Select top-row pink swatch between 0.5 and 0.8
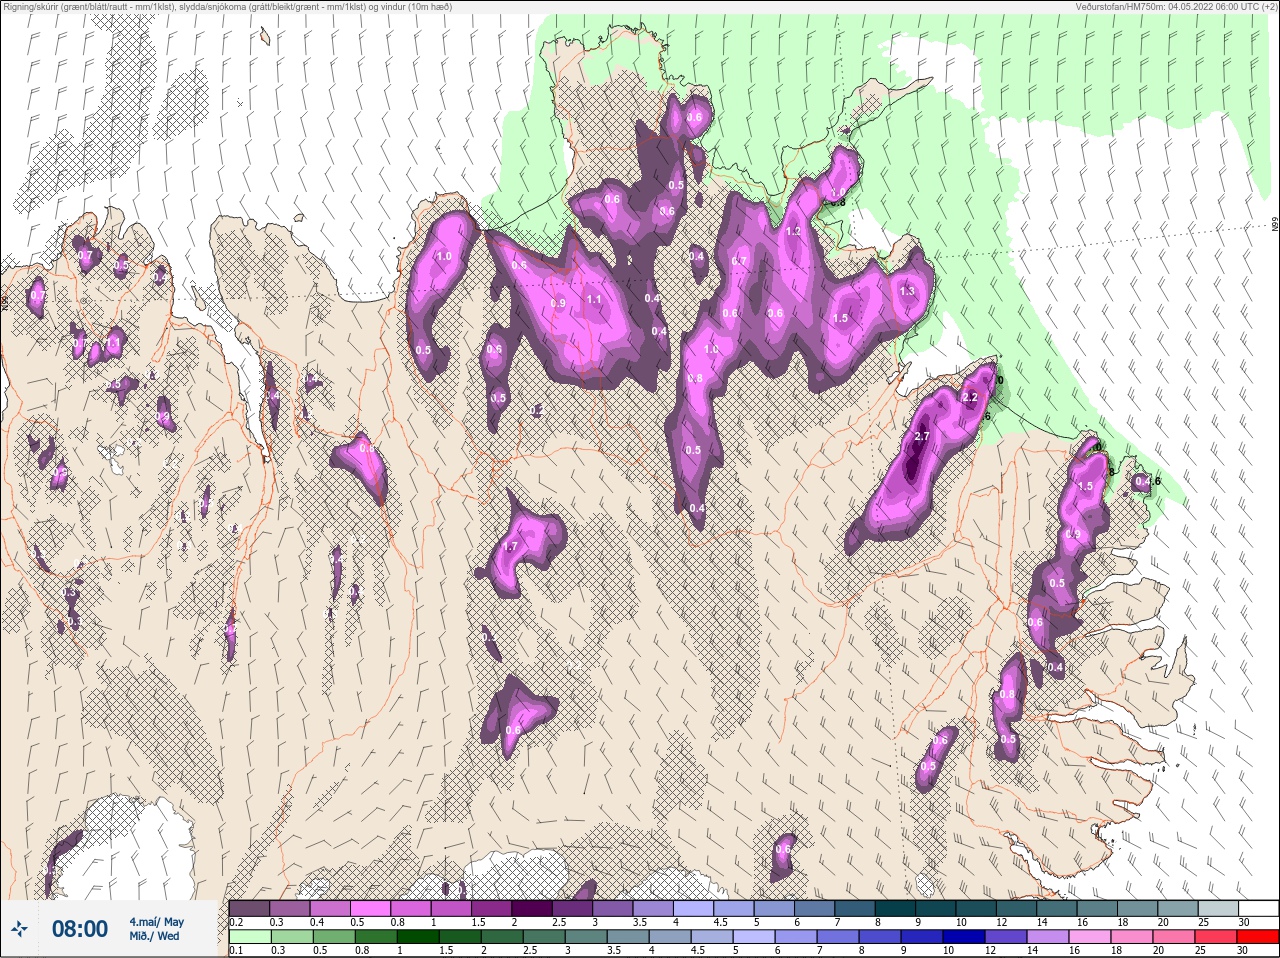This screenshot has height=958, width=1280. (x=370, y=909)
